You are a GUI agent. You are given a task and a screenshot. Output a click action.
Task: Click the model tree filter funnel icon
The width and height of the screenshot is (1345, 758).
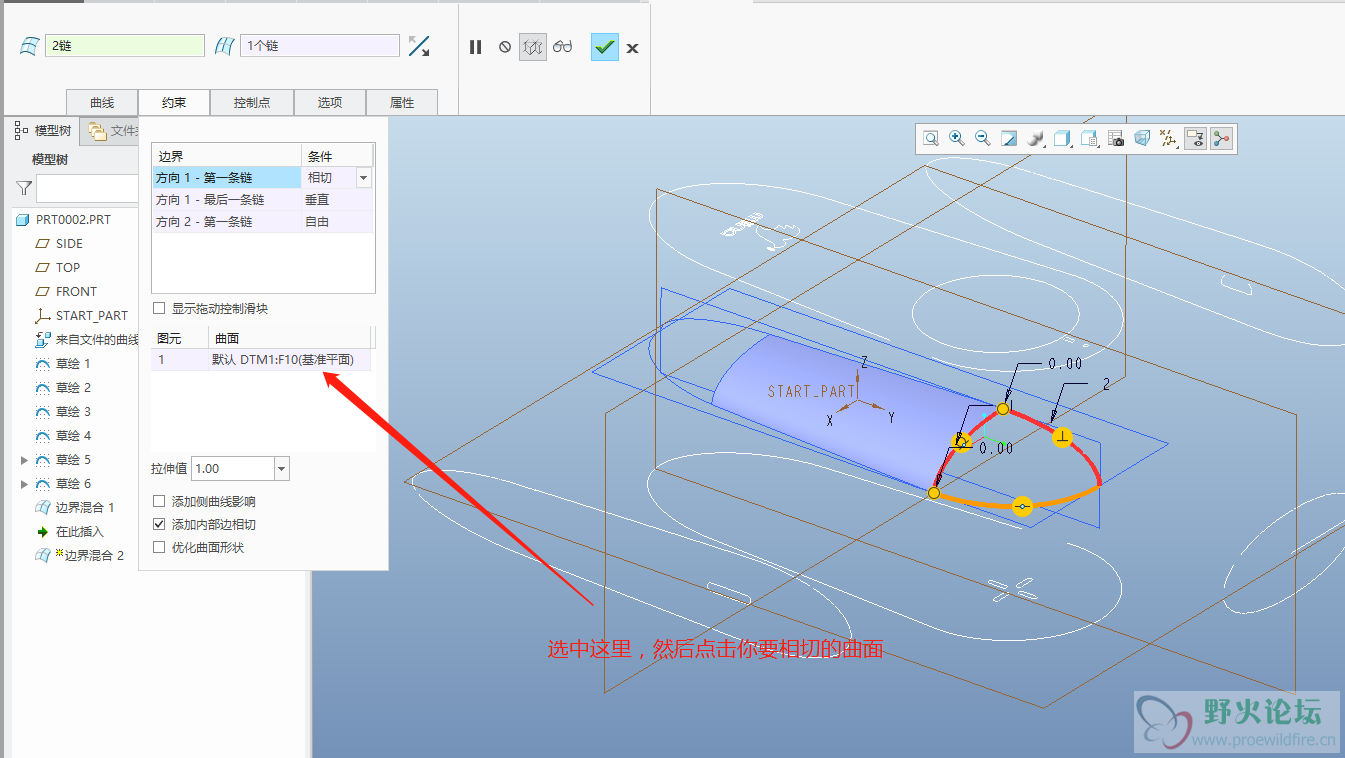24,187
